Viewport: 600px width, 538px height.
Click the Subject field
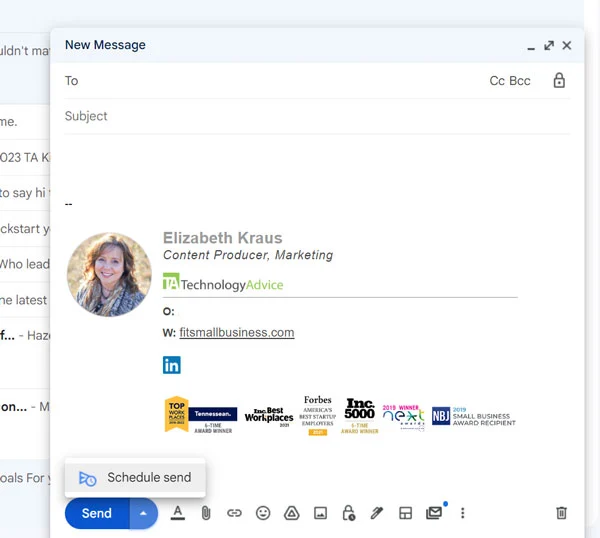click(x=317, y=116)
